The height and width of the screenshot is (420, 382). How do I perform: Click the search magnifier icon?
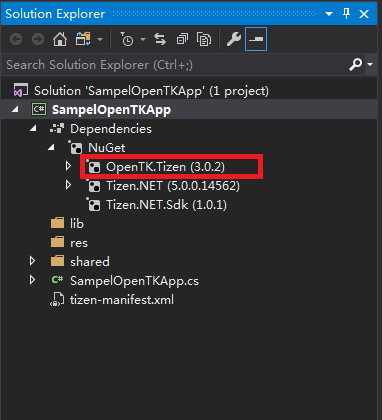tap(355, 64)
